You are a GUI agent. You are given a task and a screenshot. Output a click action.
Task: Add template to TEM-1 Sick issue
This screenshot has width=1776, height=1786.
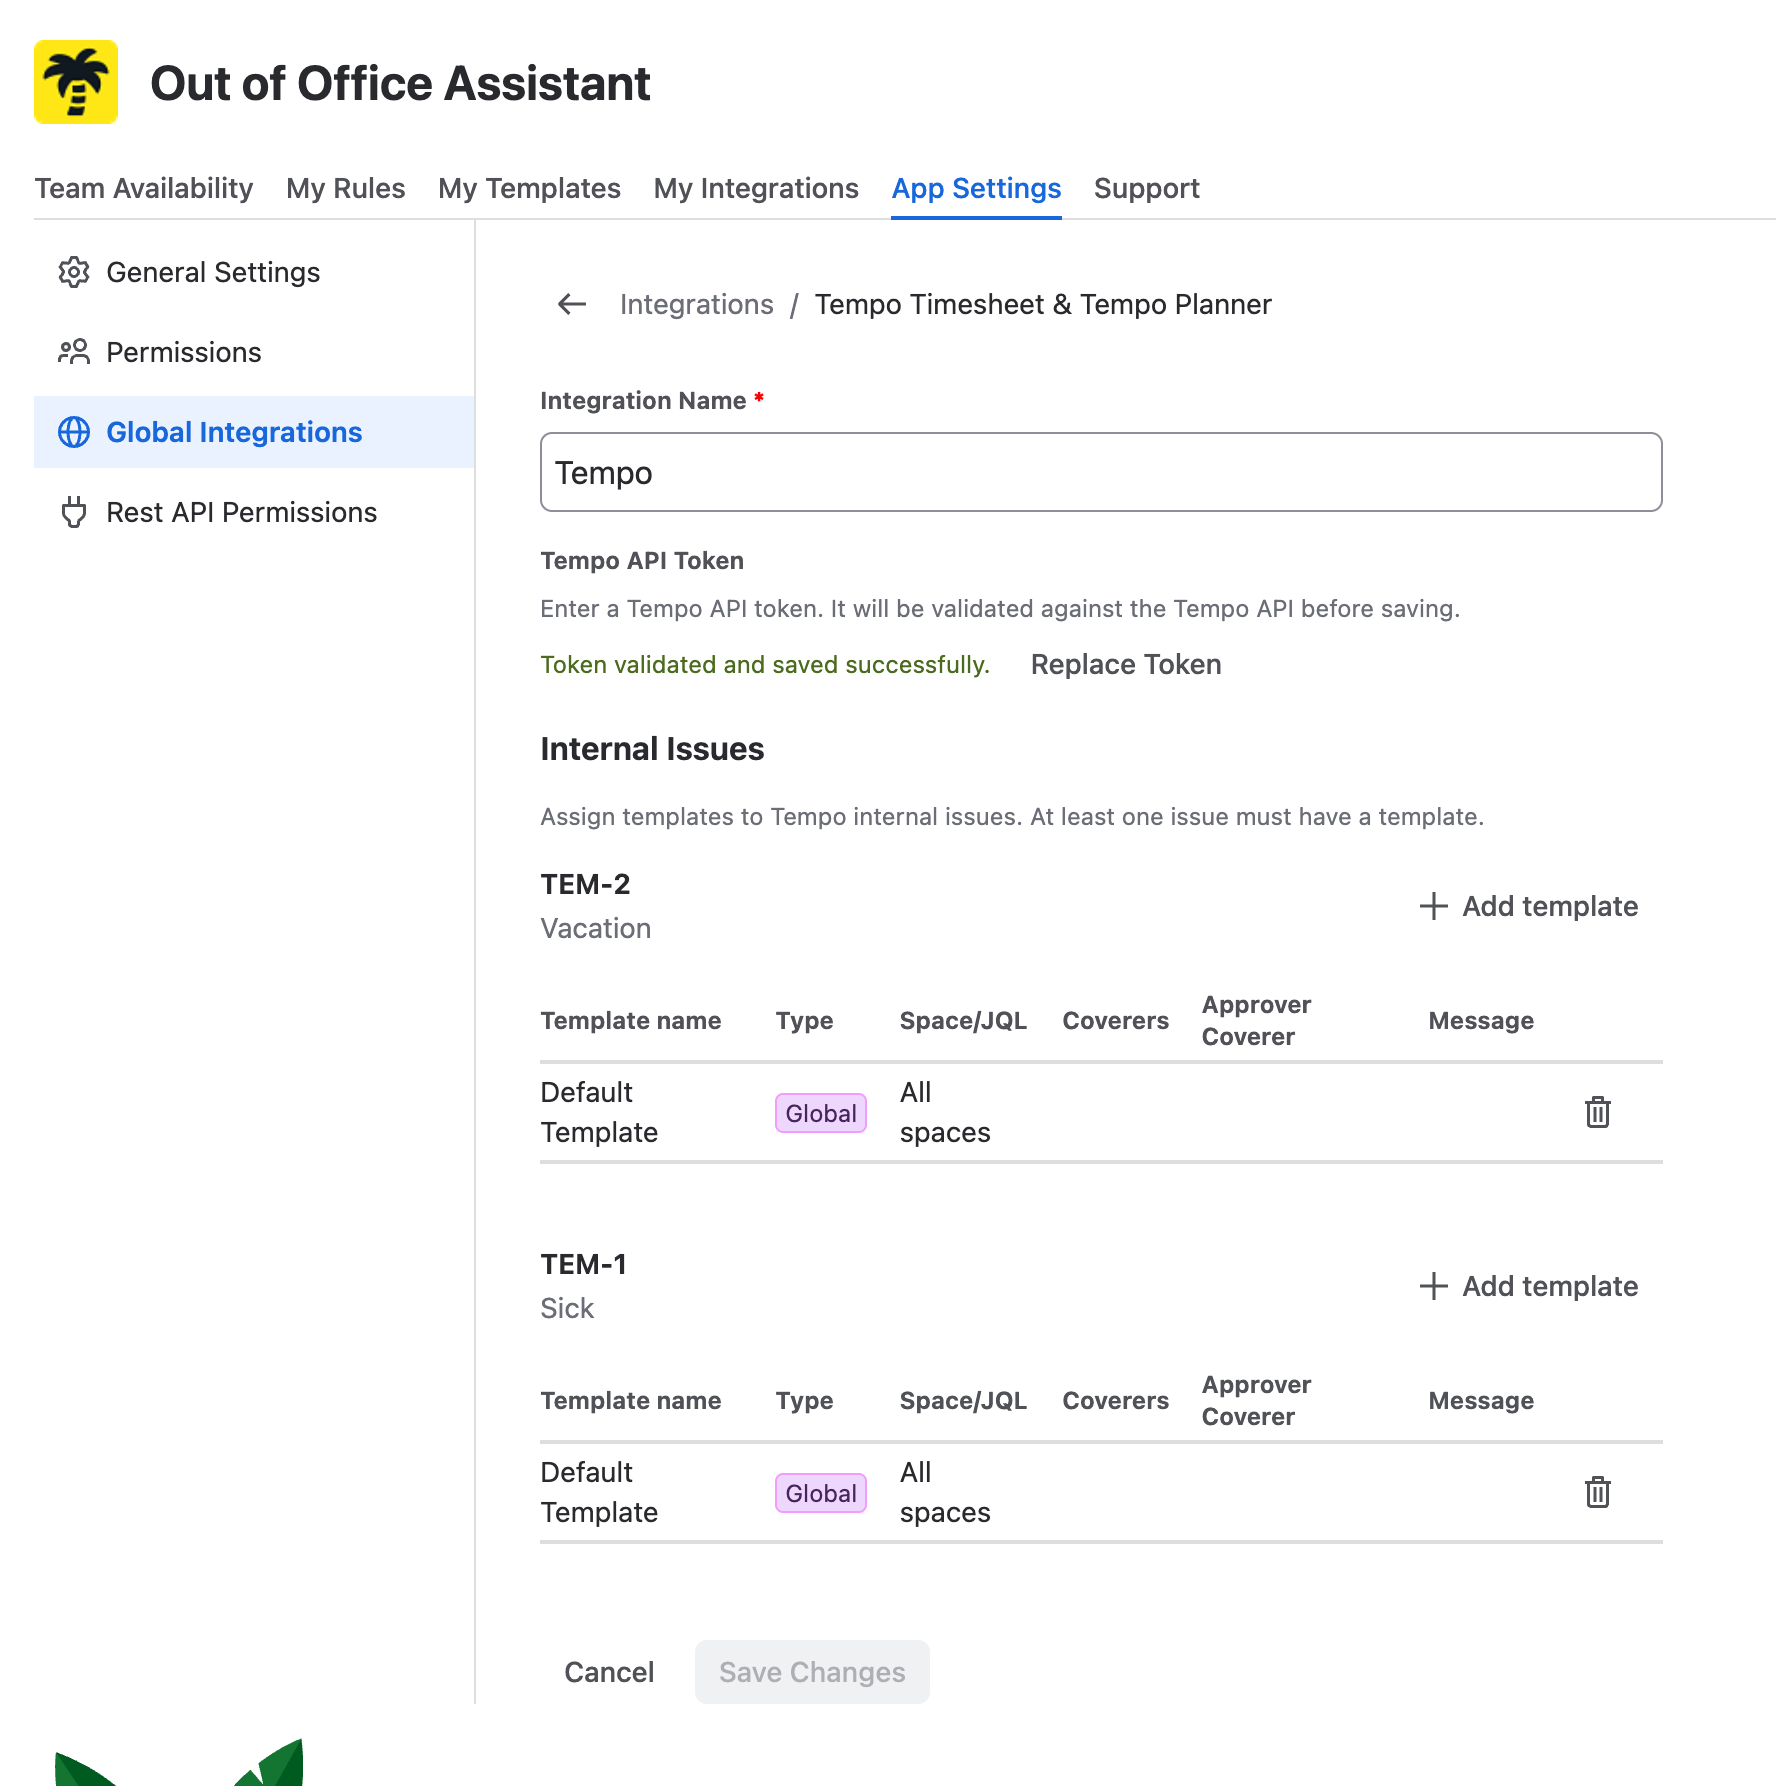coord(1529,1286)
